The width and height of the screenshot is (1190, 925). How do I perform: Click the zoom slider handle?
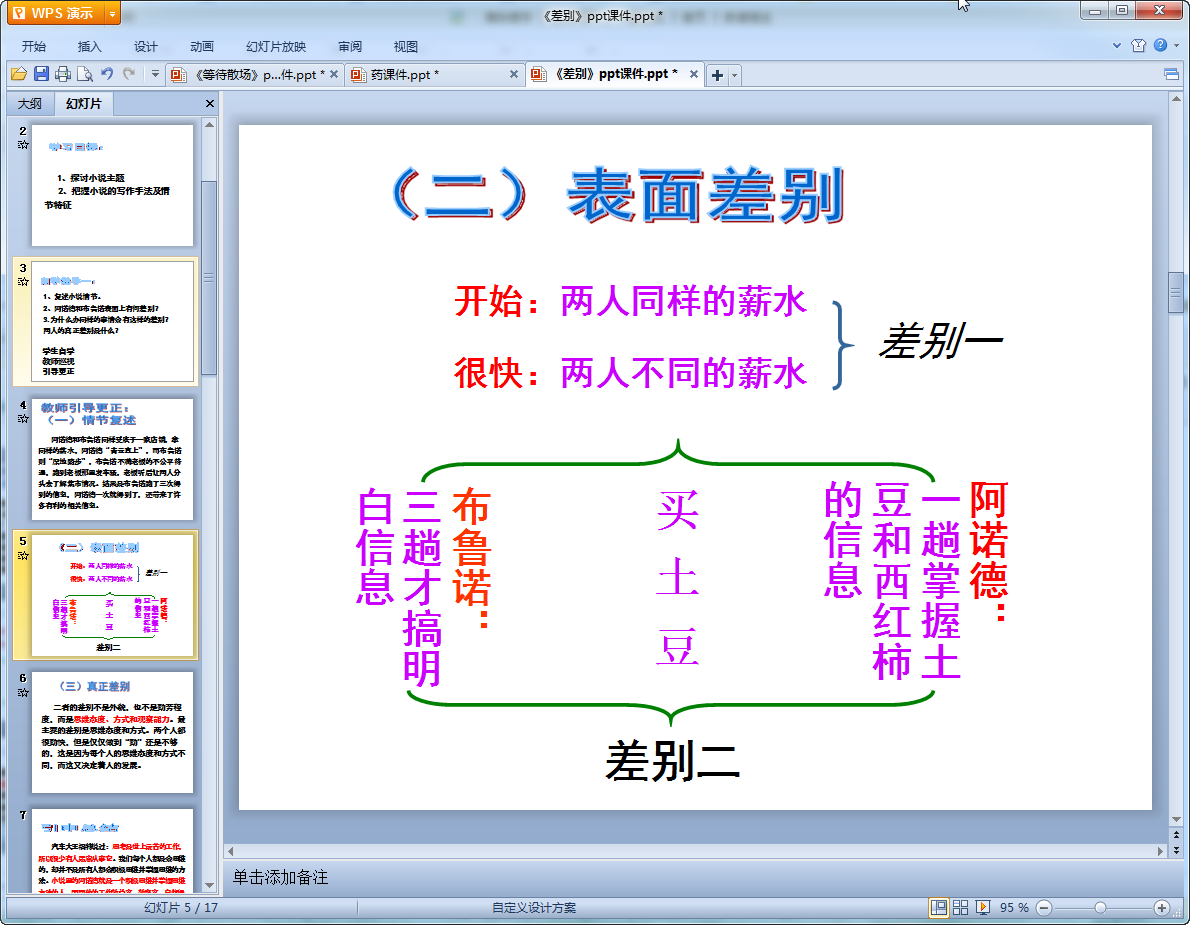pos(1100,908)
